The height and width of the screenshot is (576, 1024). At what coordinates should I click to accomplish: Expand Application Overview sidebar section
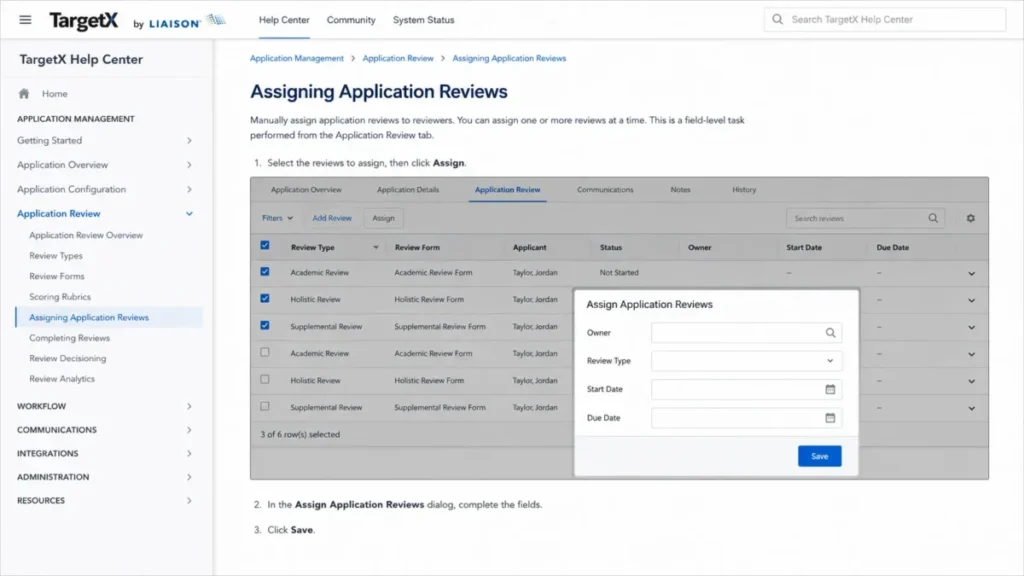click(x=189, y=165)
